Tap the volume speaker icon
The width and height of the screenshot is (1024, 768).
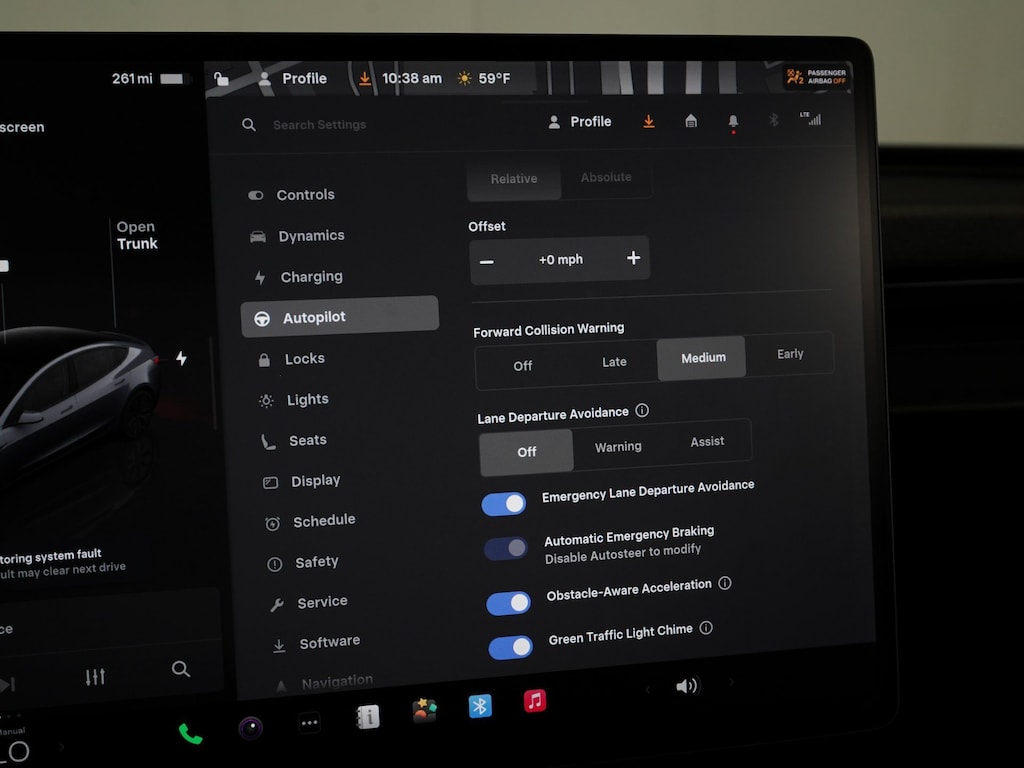click(686, 686)
